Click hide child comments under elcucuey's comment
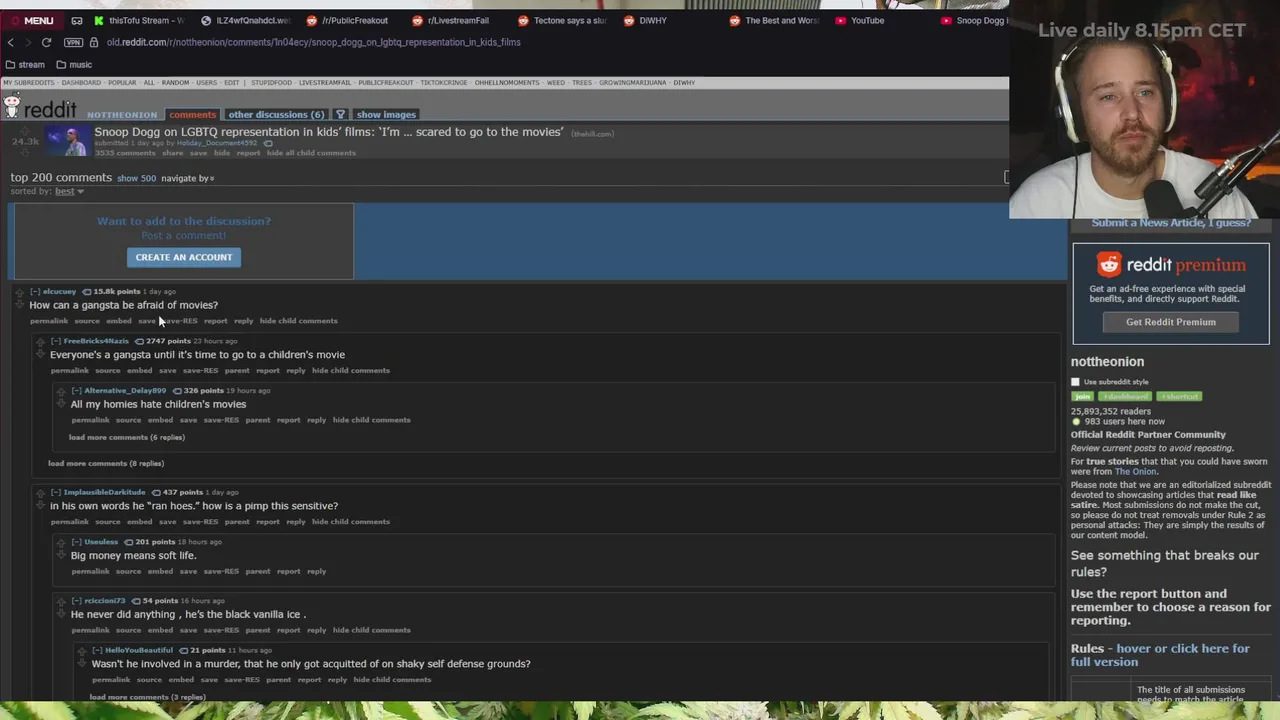Image resolution: width=1280 pixels, height=720 pixels. pos(298,321)
